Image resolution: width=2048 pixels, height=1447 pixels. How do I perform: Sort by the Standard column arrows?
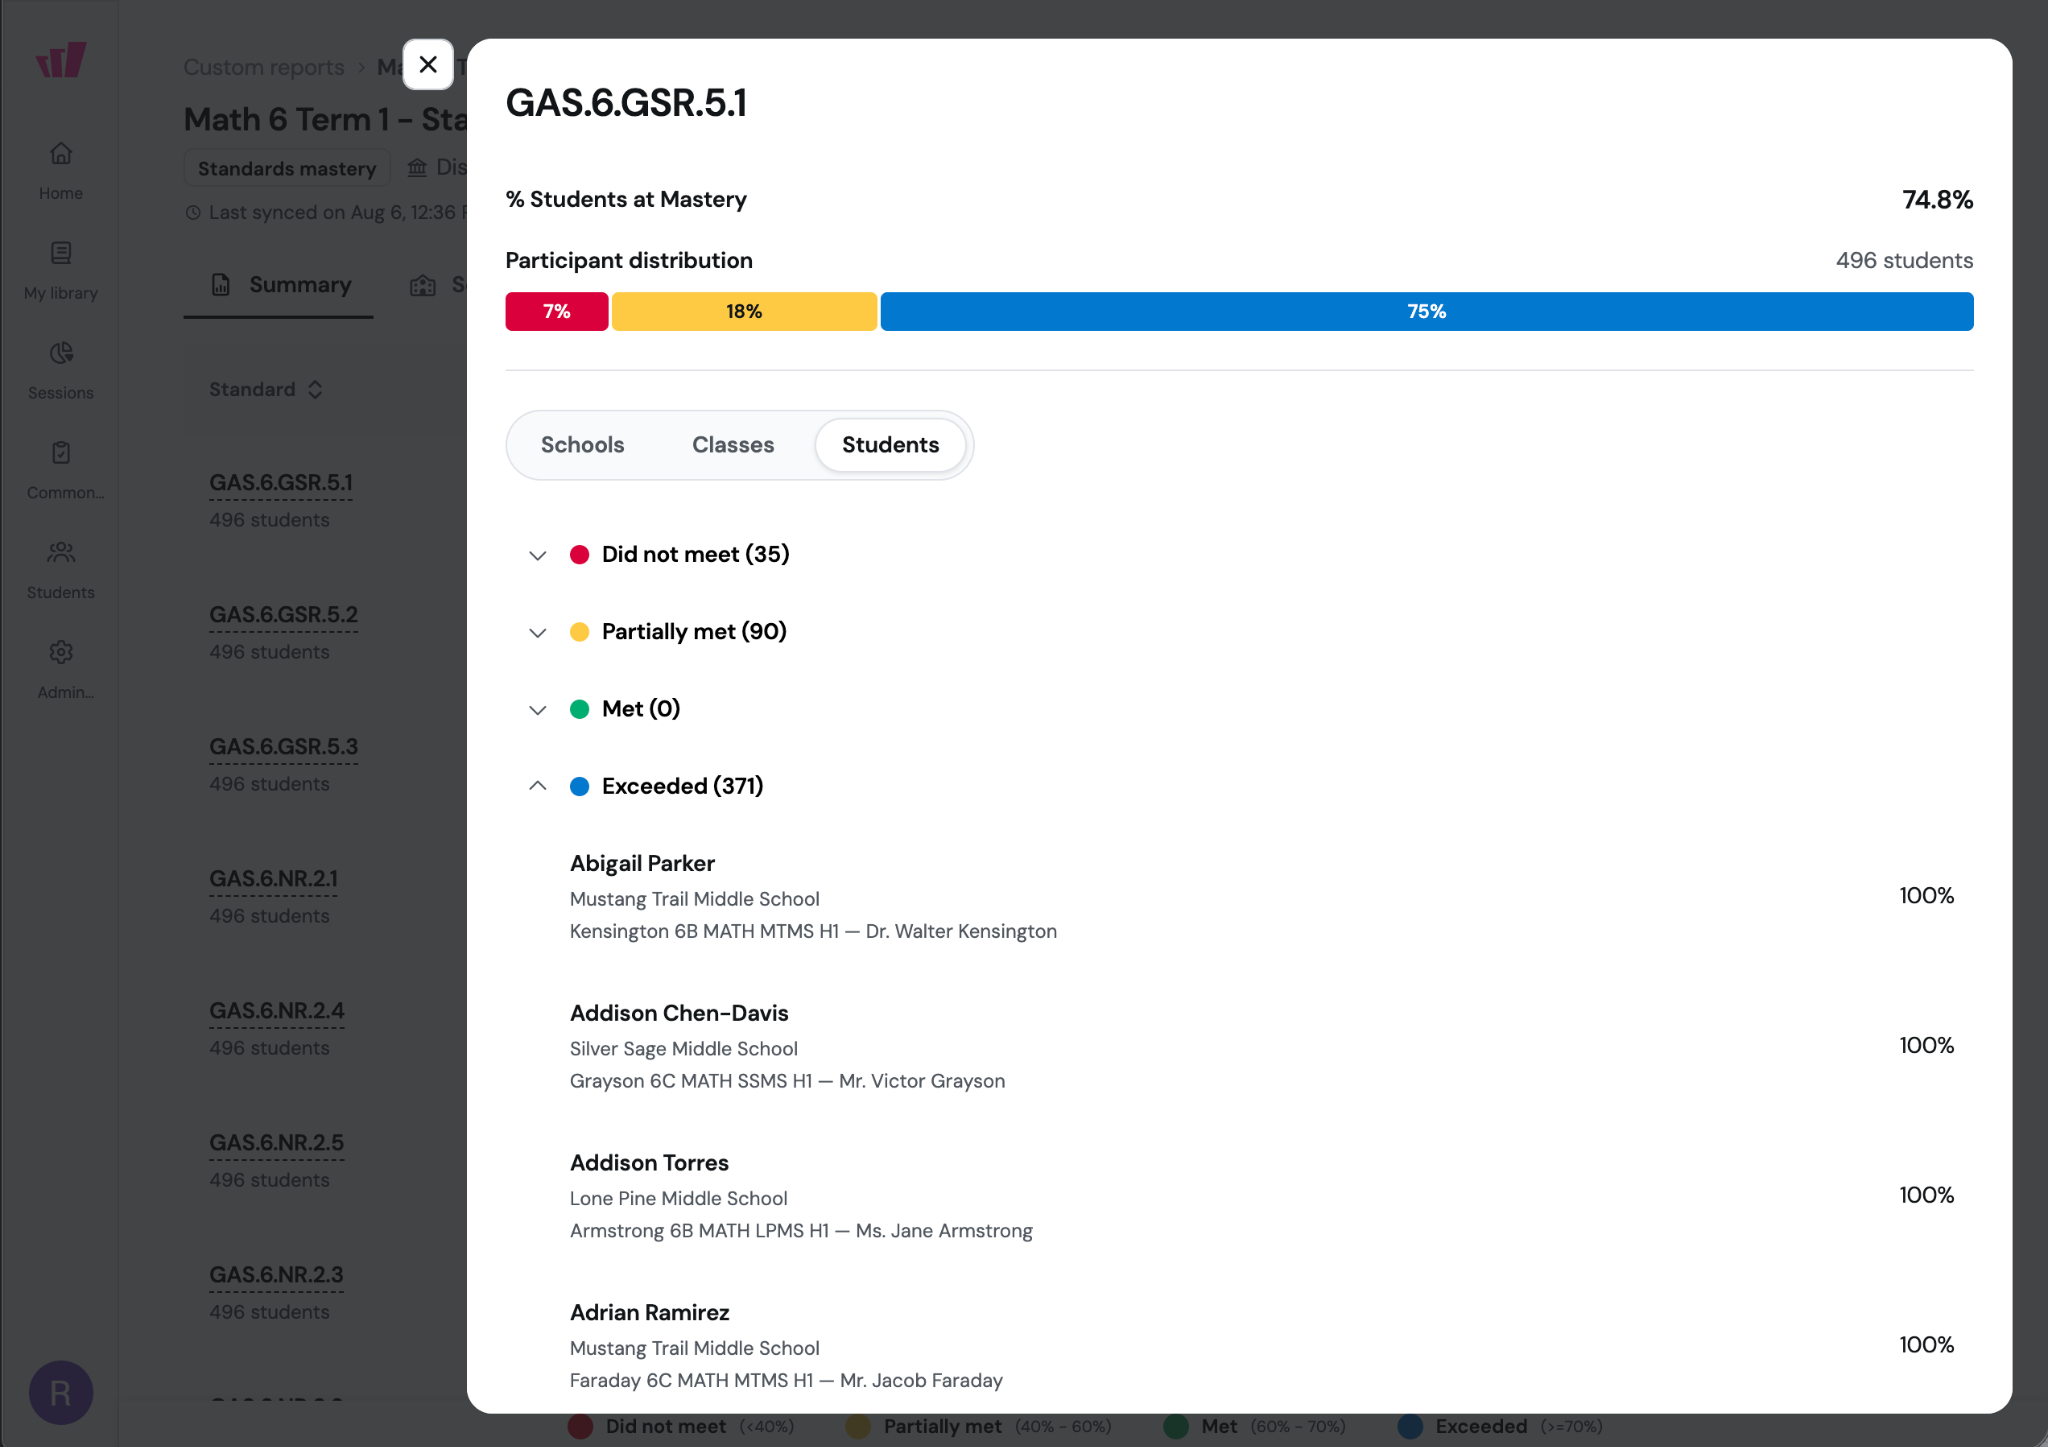tap(315, 390)
